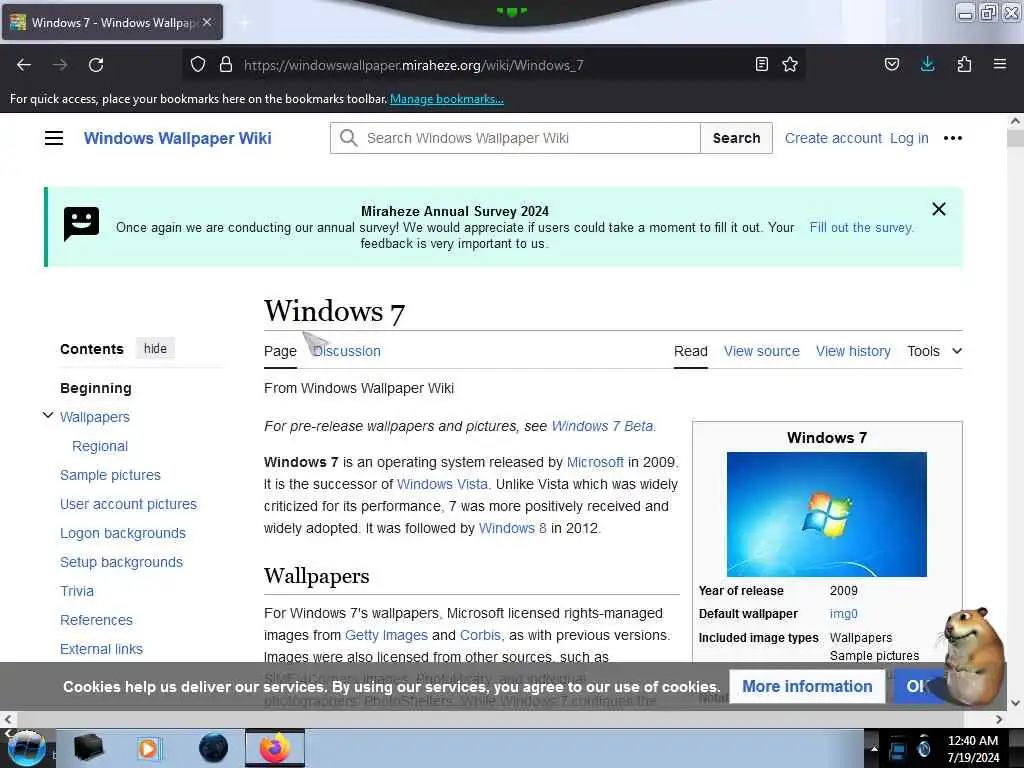
Task: Jump to Regional subsection in contents
Action: (100, 446)
